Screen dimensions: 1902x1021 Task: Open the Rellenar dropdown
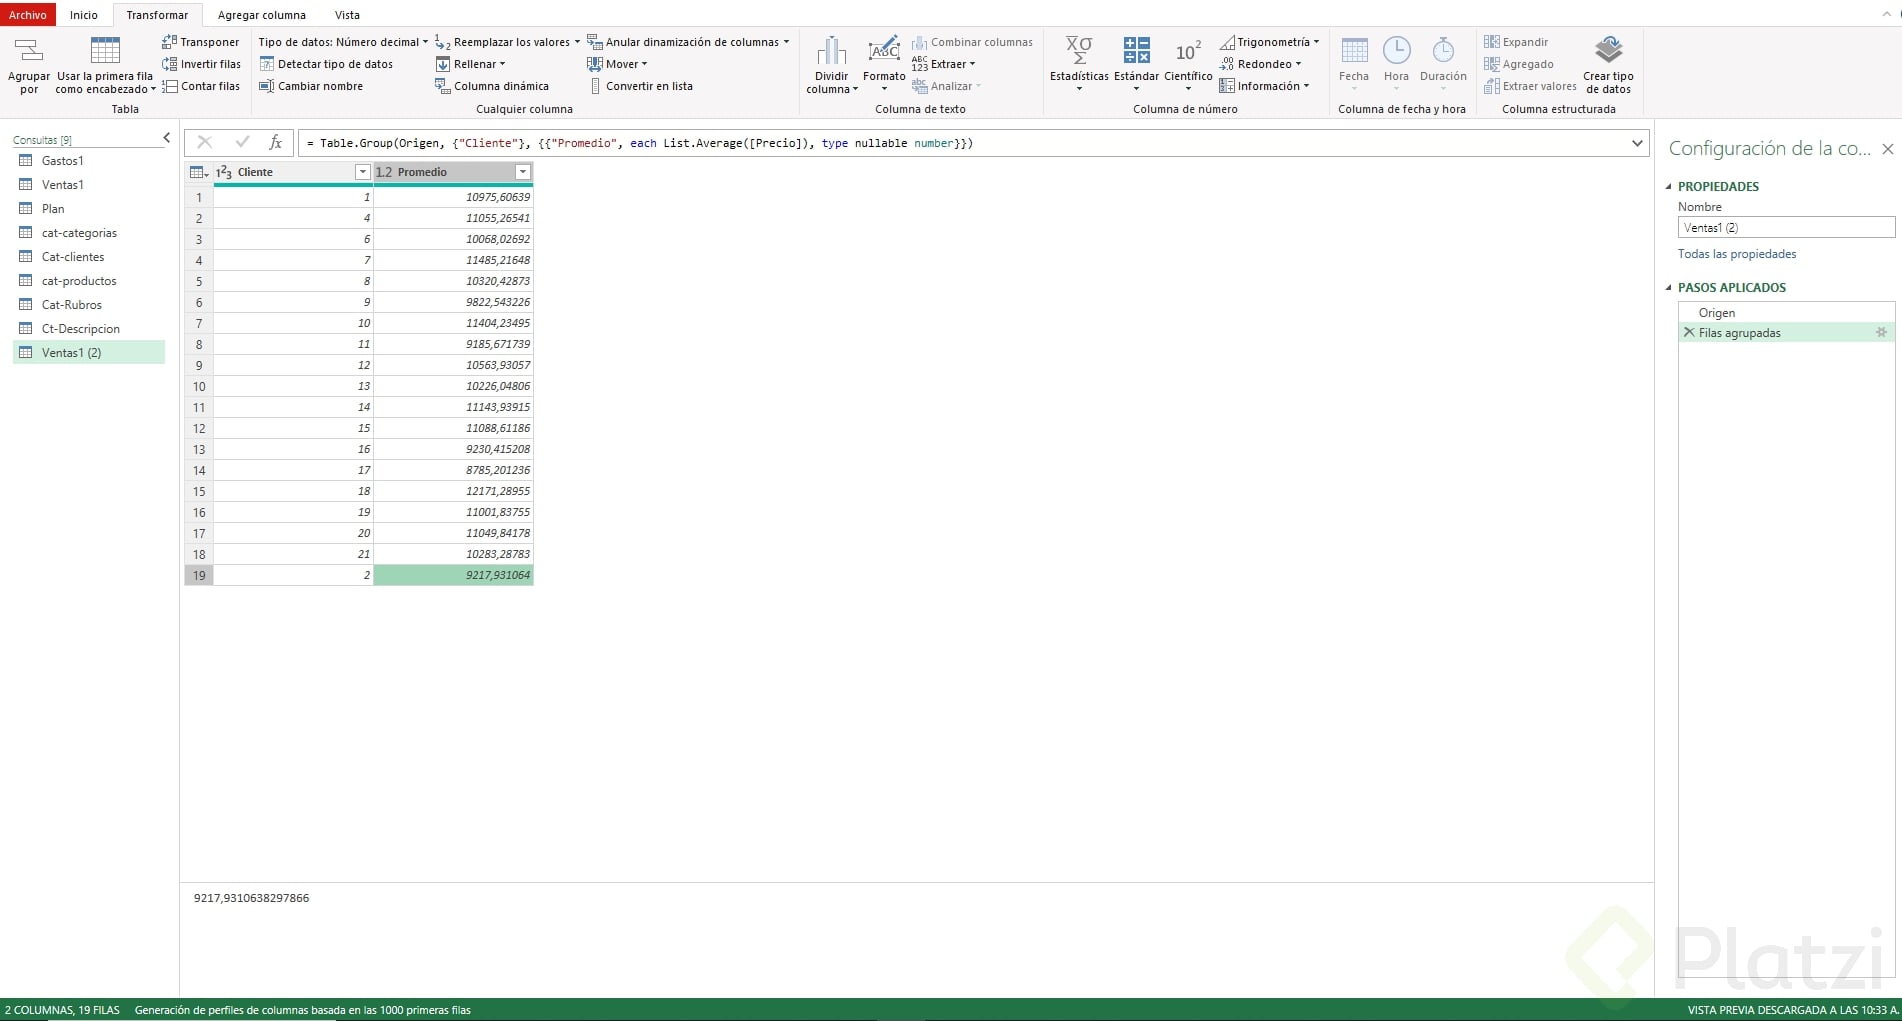click(x=470, y=64)
